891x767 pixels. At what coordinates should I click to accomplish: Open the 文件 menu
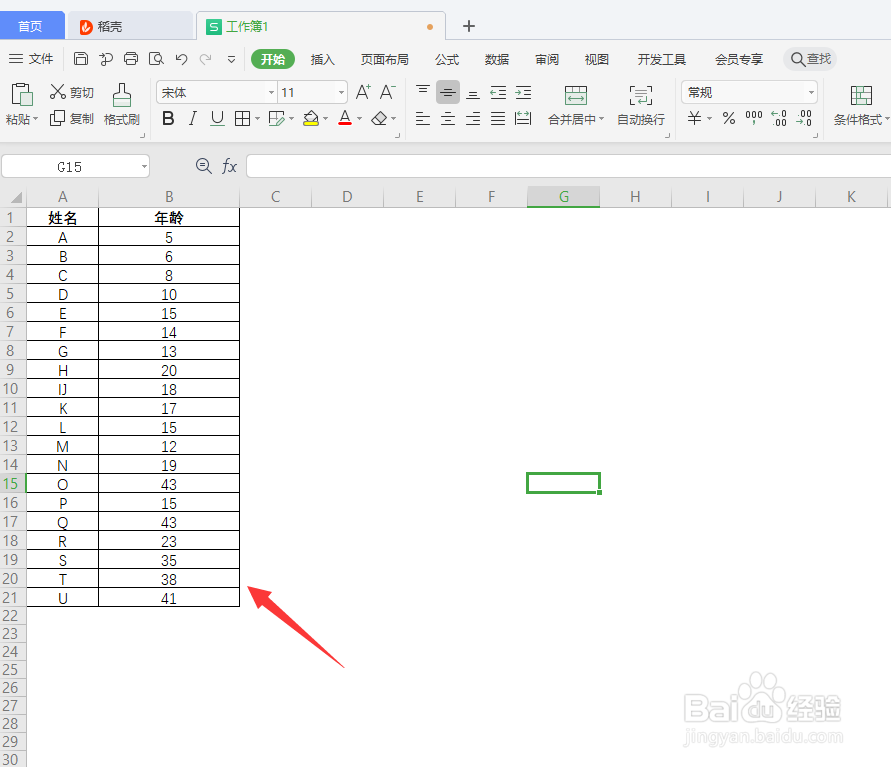[x=31, y=59]
